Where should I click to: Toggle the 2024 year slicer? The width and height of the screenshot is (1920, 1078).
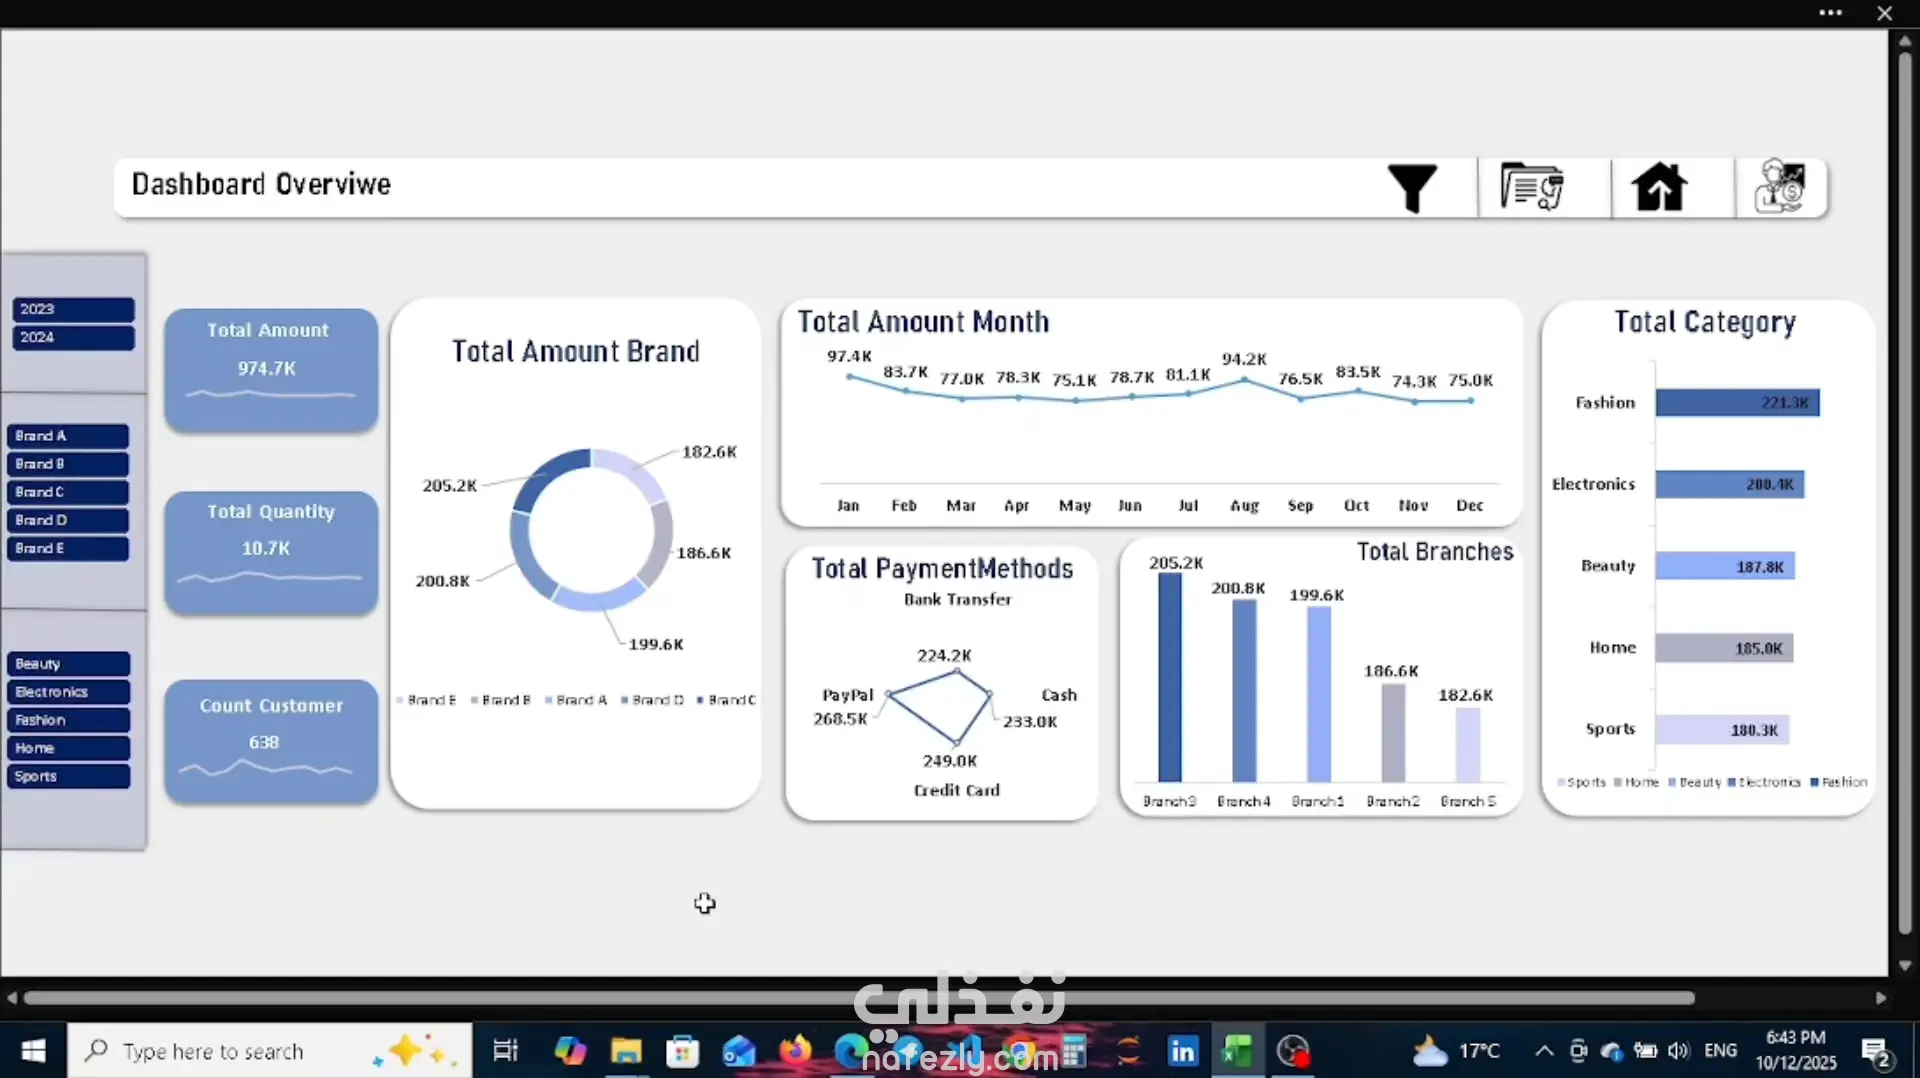point(73,337)
